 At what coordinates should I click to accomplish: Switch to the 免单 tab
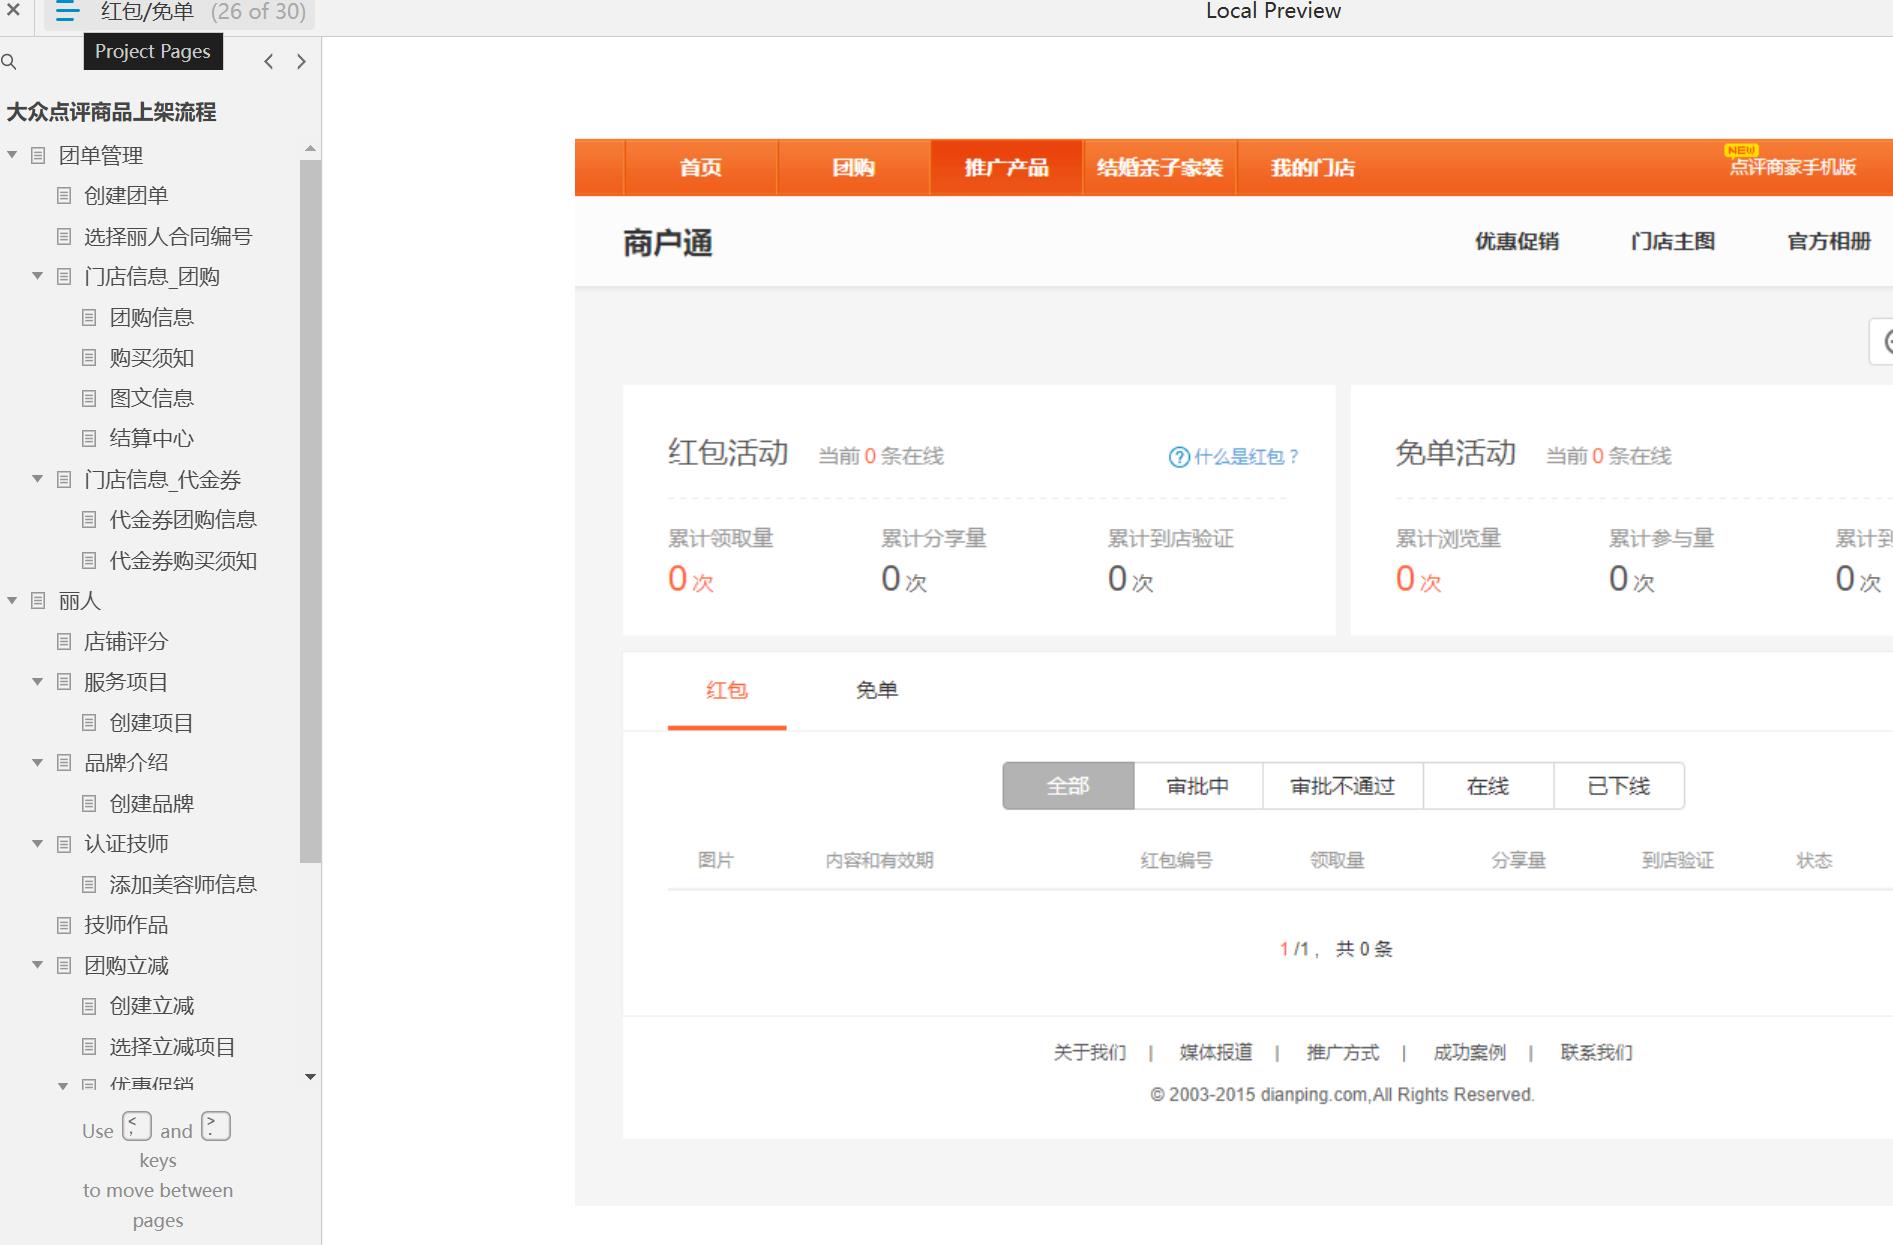(877, 690)
